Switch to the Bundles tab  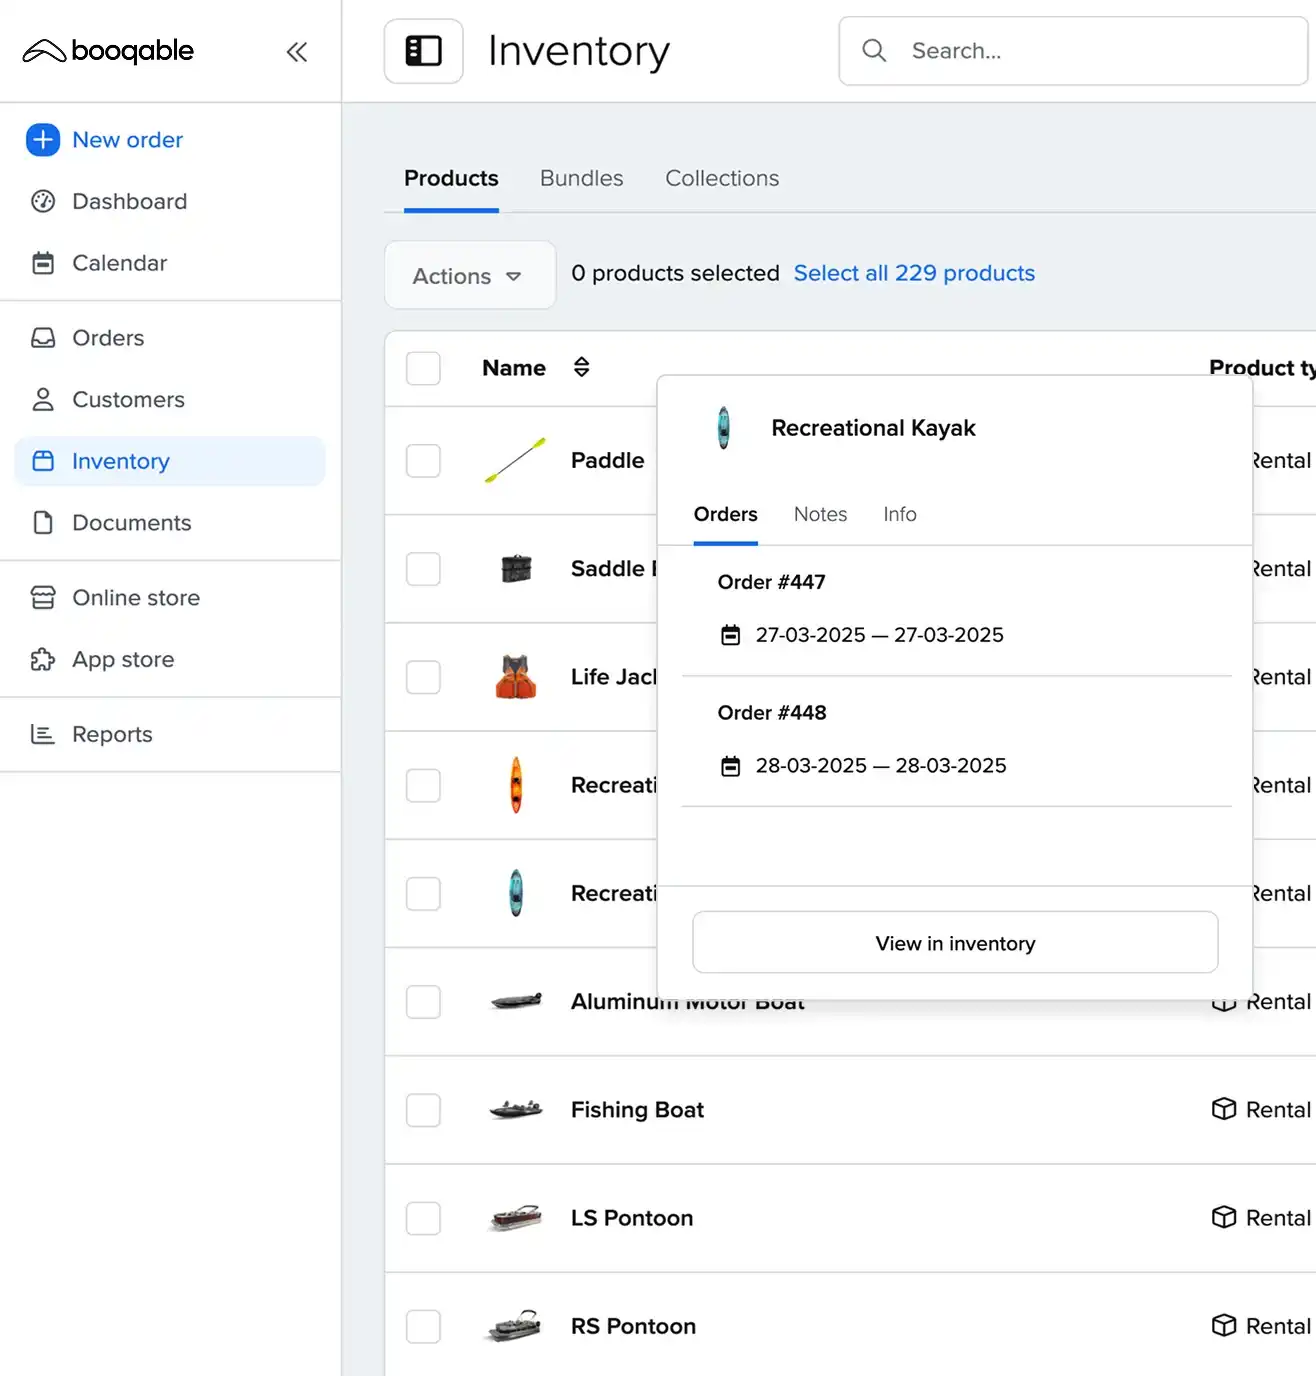[581, 178]
